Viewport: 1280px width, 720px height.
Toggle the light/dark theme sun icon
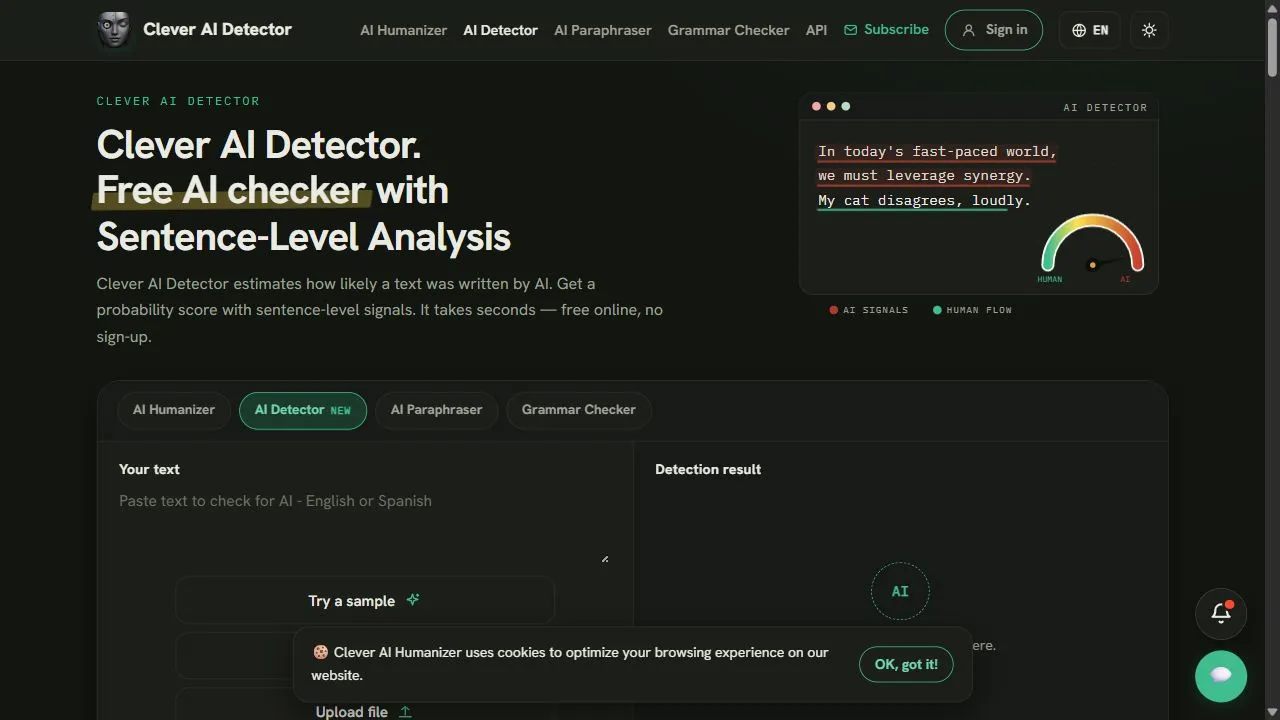pos(1149,30)
